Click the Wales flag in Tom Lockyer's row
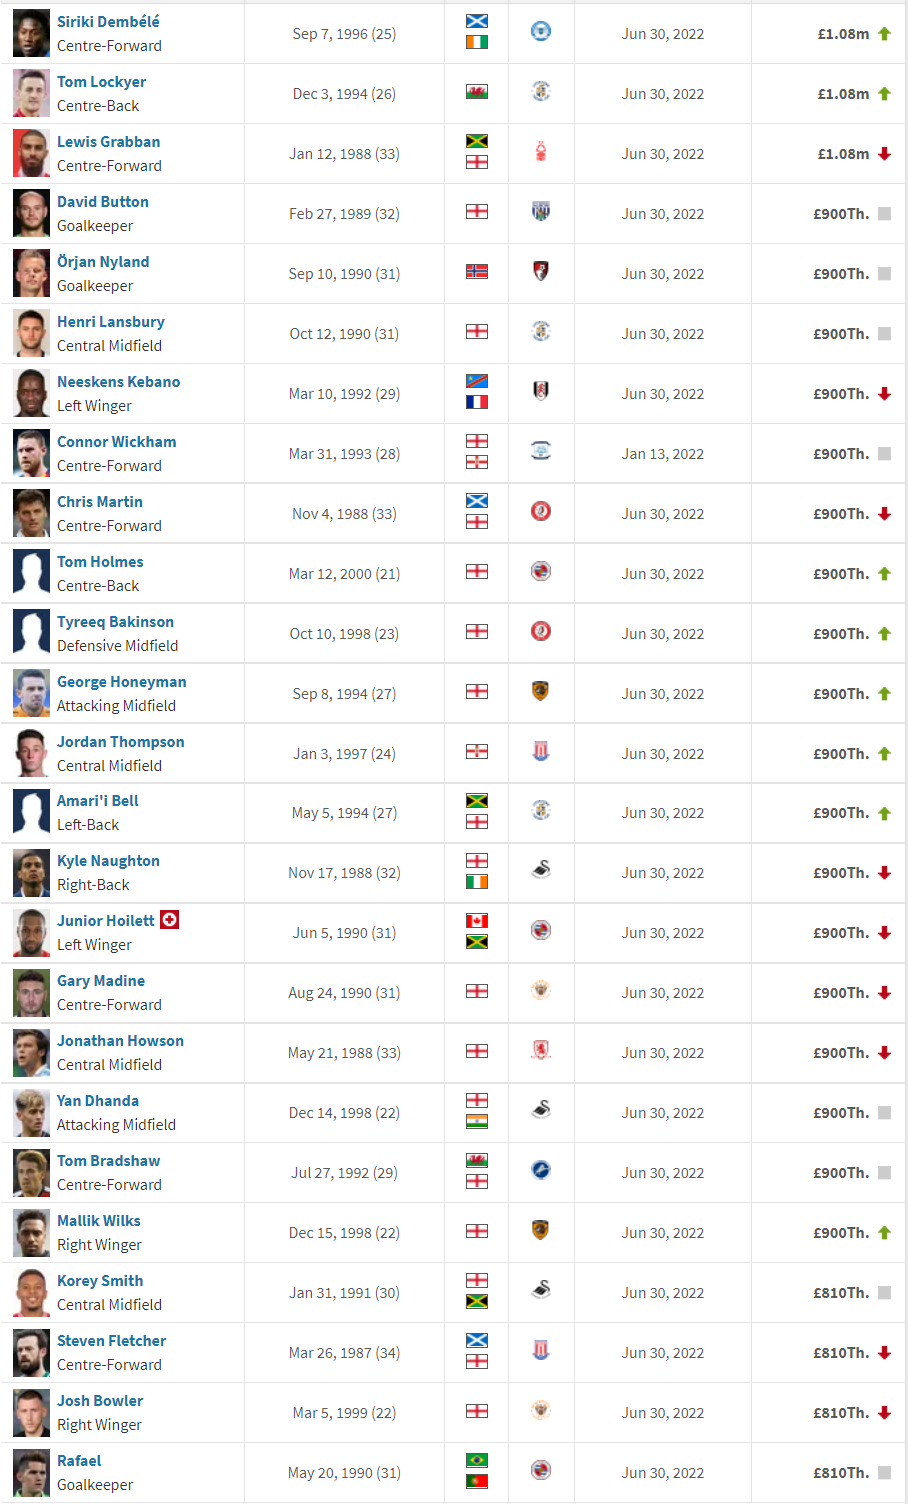 (477, 92)
